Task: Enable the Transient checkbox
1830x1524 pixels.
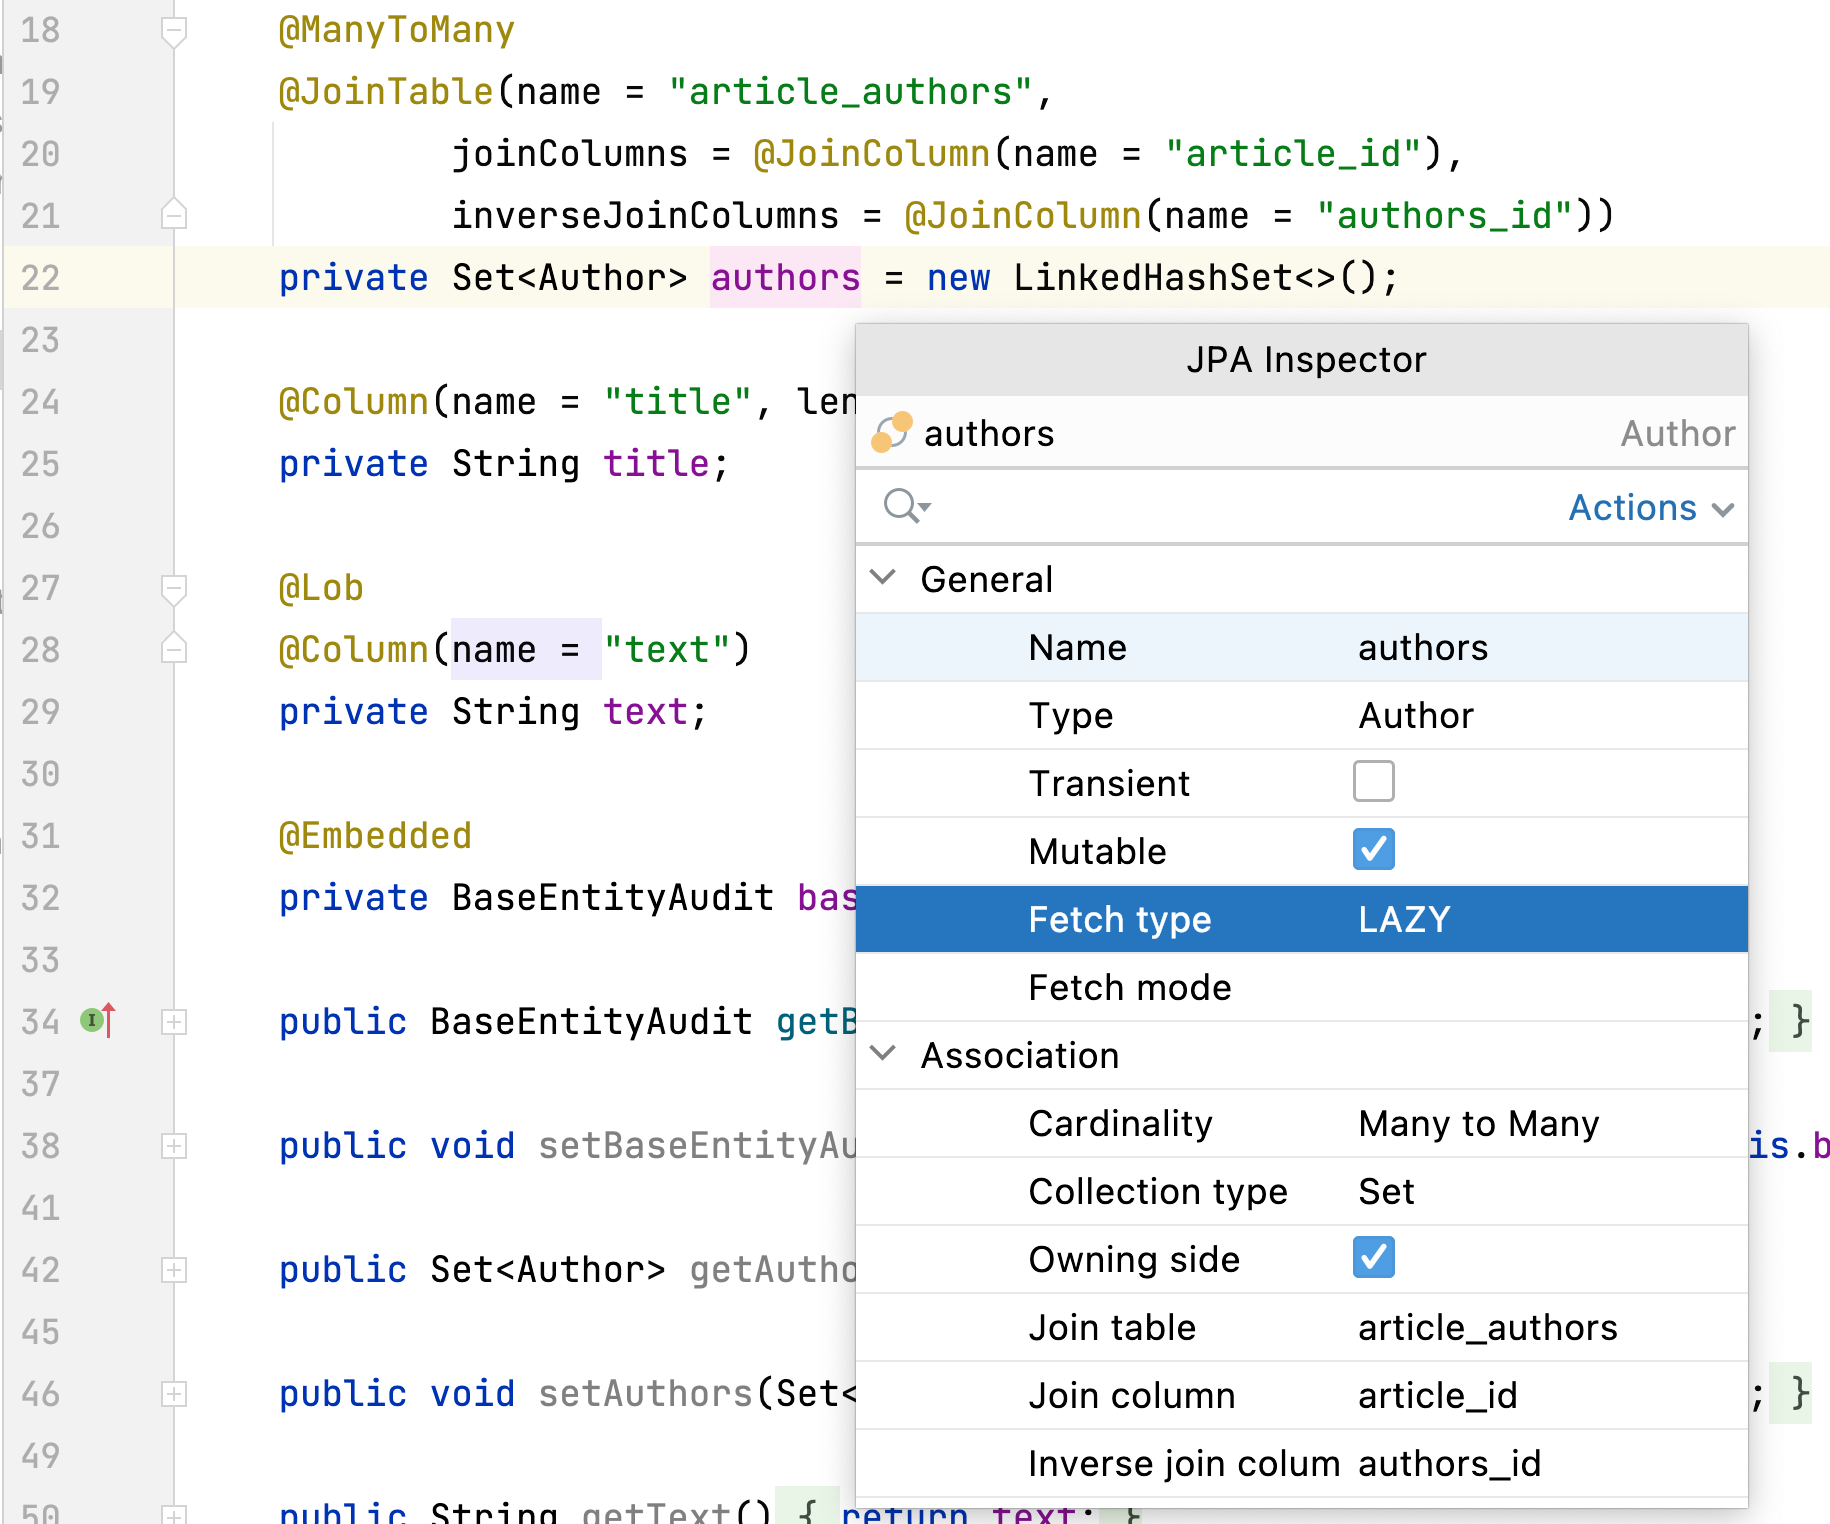Action: click(x=1373, y=782)
